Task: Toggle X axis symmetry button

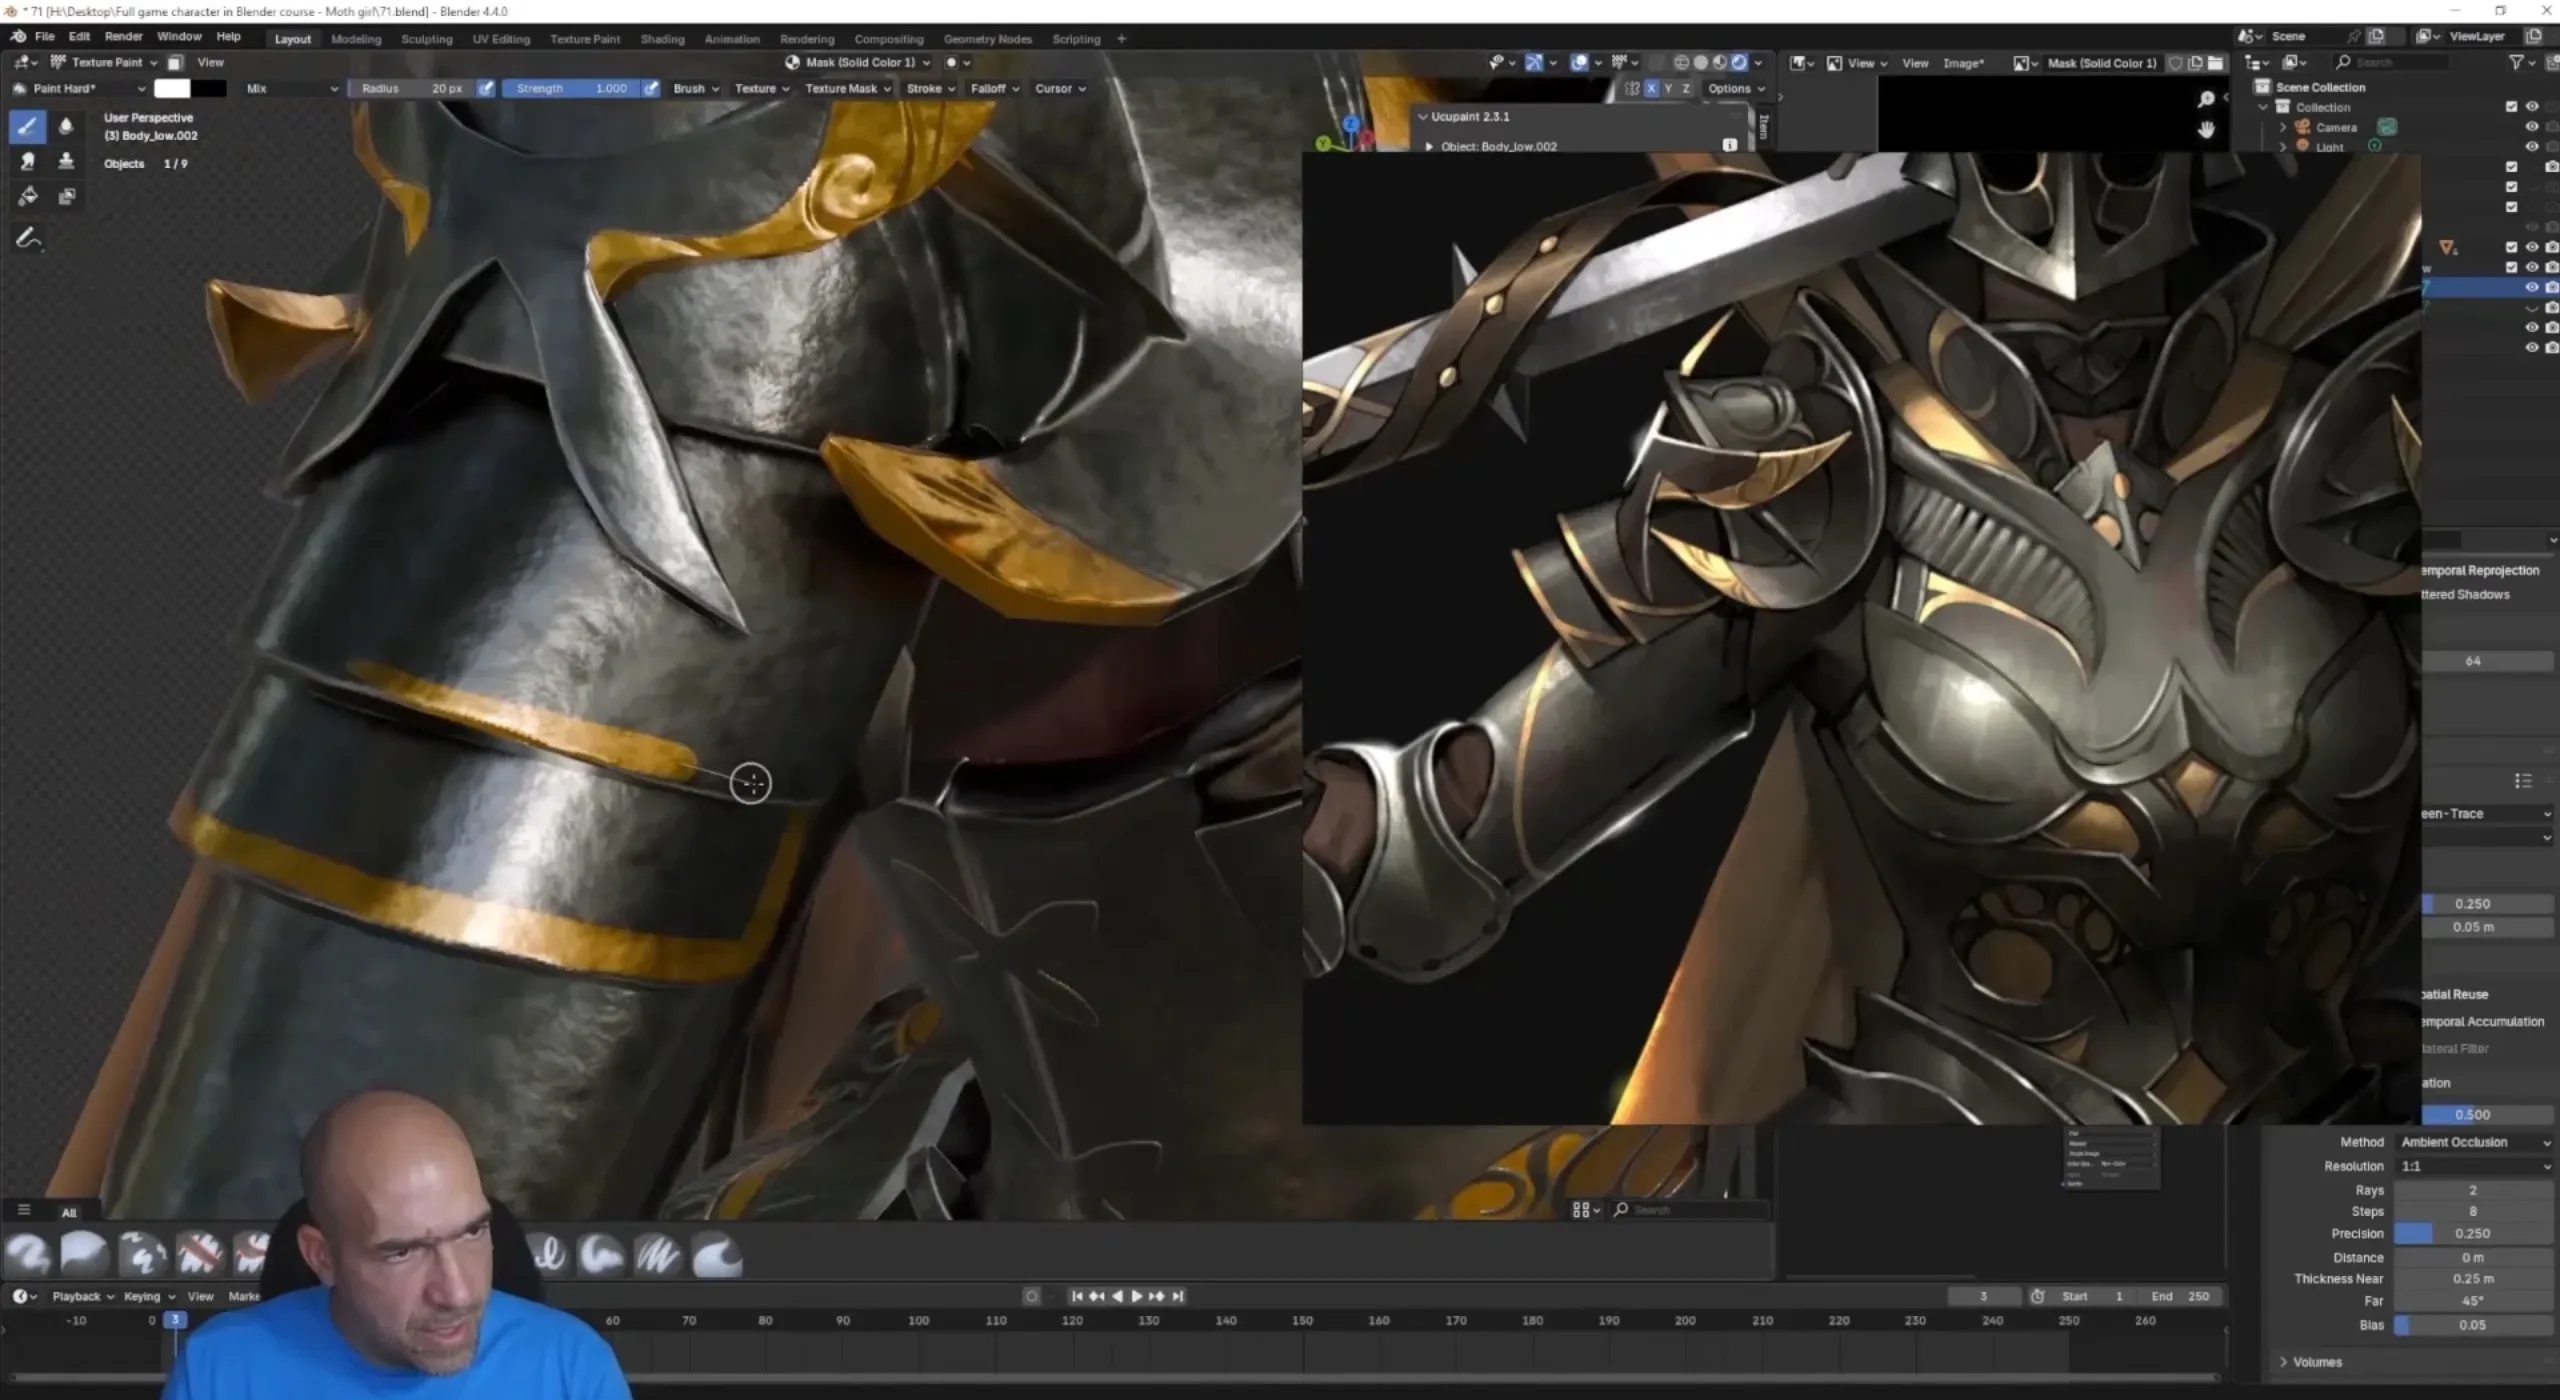Action: click(x=1651, y=88)
